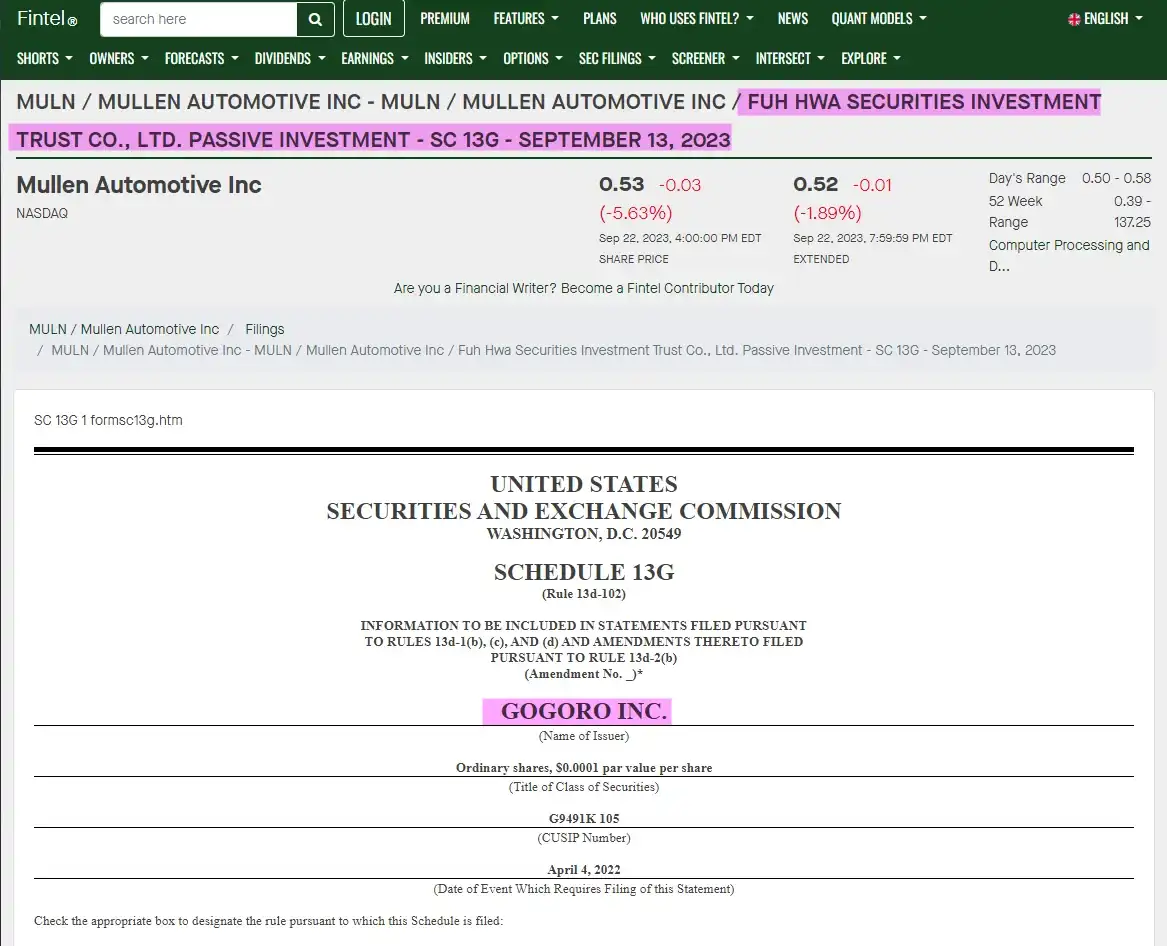This screenshot has height=946, width=1167.
Task: Click MULN / Mullen Automotive Inc breadcrumb
Action: (x=124, y=329)
